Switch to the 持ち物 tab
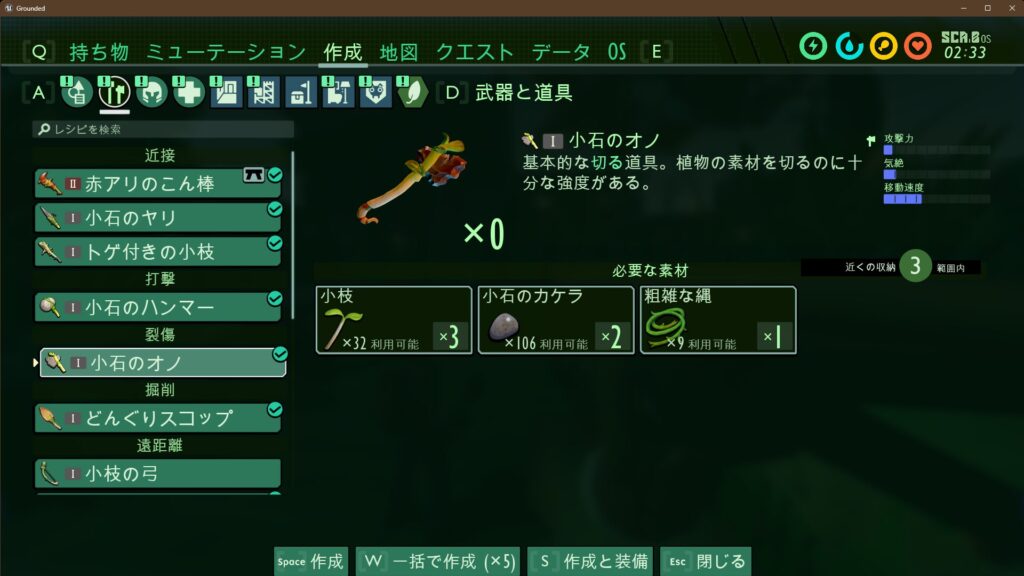1024x576 pixels. [x=99, y=52]
